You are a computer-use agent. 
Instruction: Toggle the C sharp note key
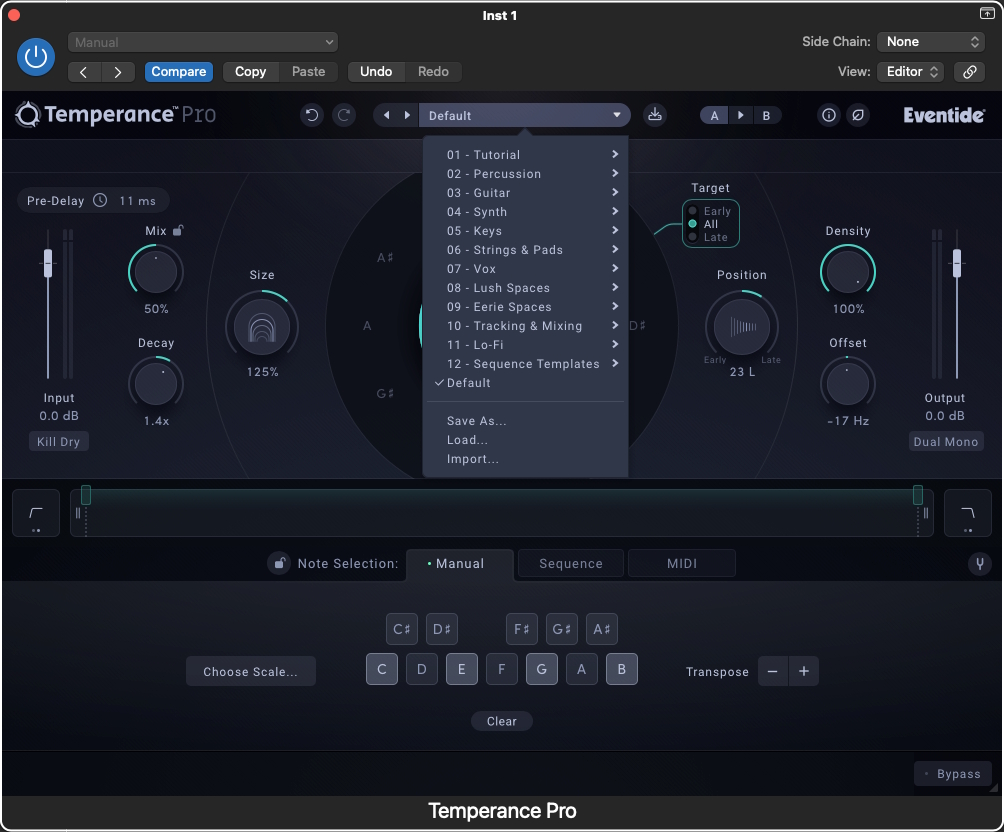point(402,629)
